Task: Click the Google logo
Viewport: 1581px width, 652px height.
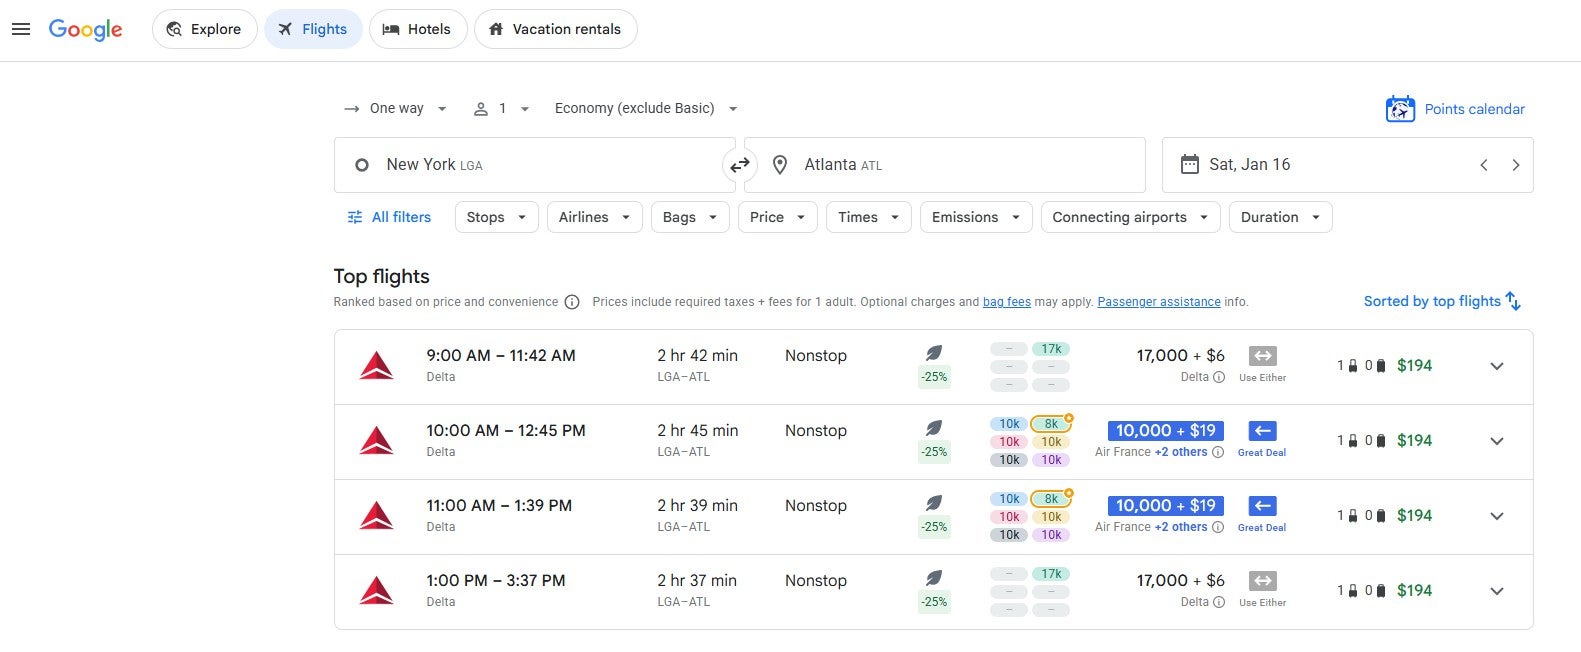Action: point(85,29)
